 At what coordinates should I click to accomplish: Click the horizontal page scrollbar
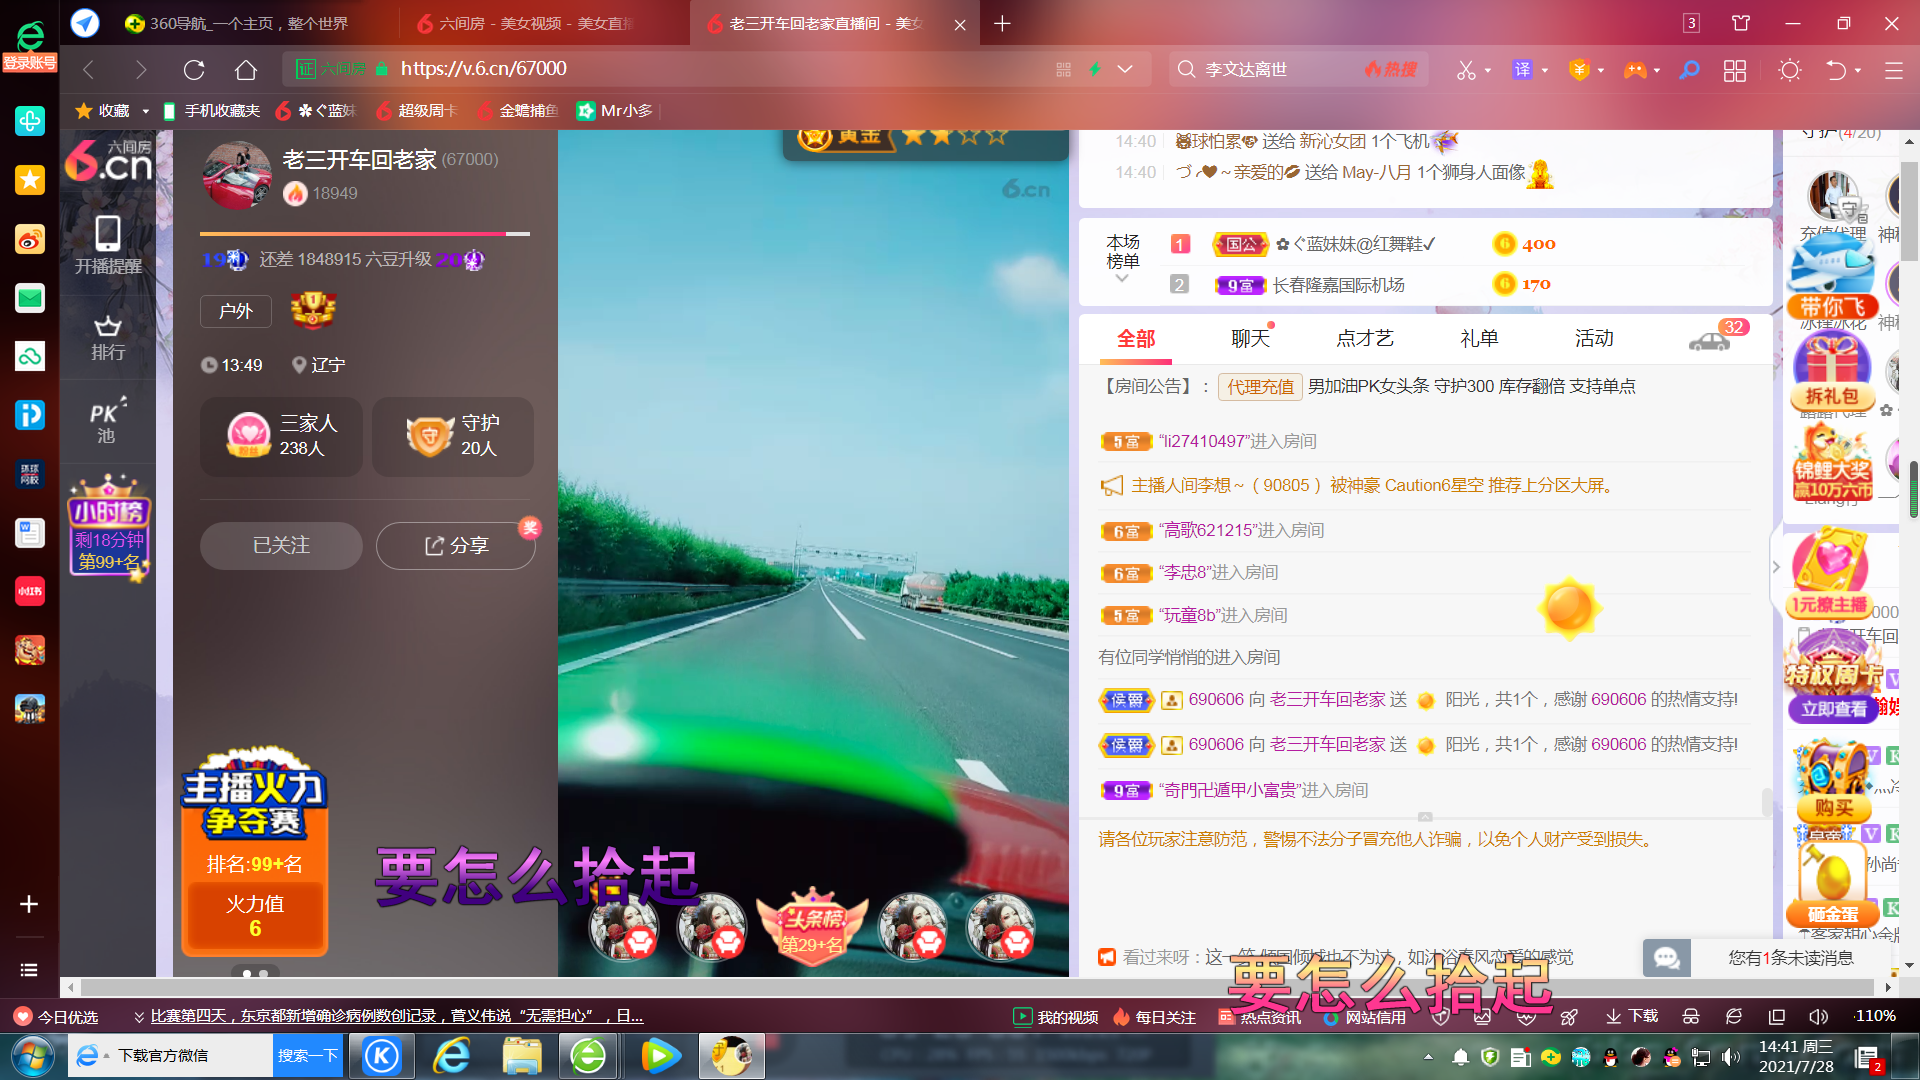pyautogui.click(x=975, y=988)
